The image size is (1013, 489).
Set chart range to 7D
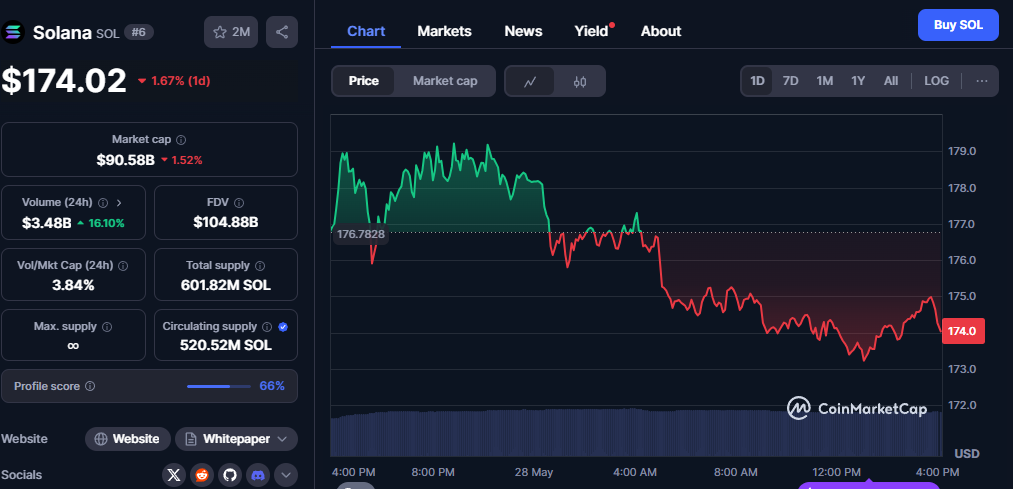click(x=791, y=81)
